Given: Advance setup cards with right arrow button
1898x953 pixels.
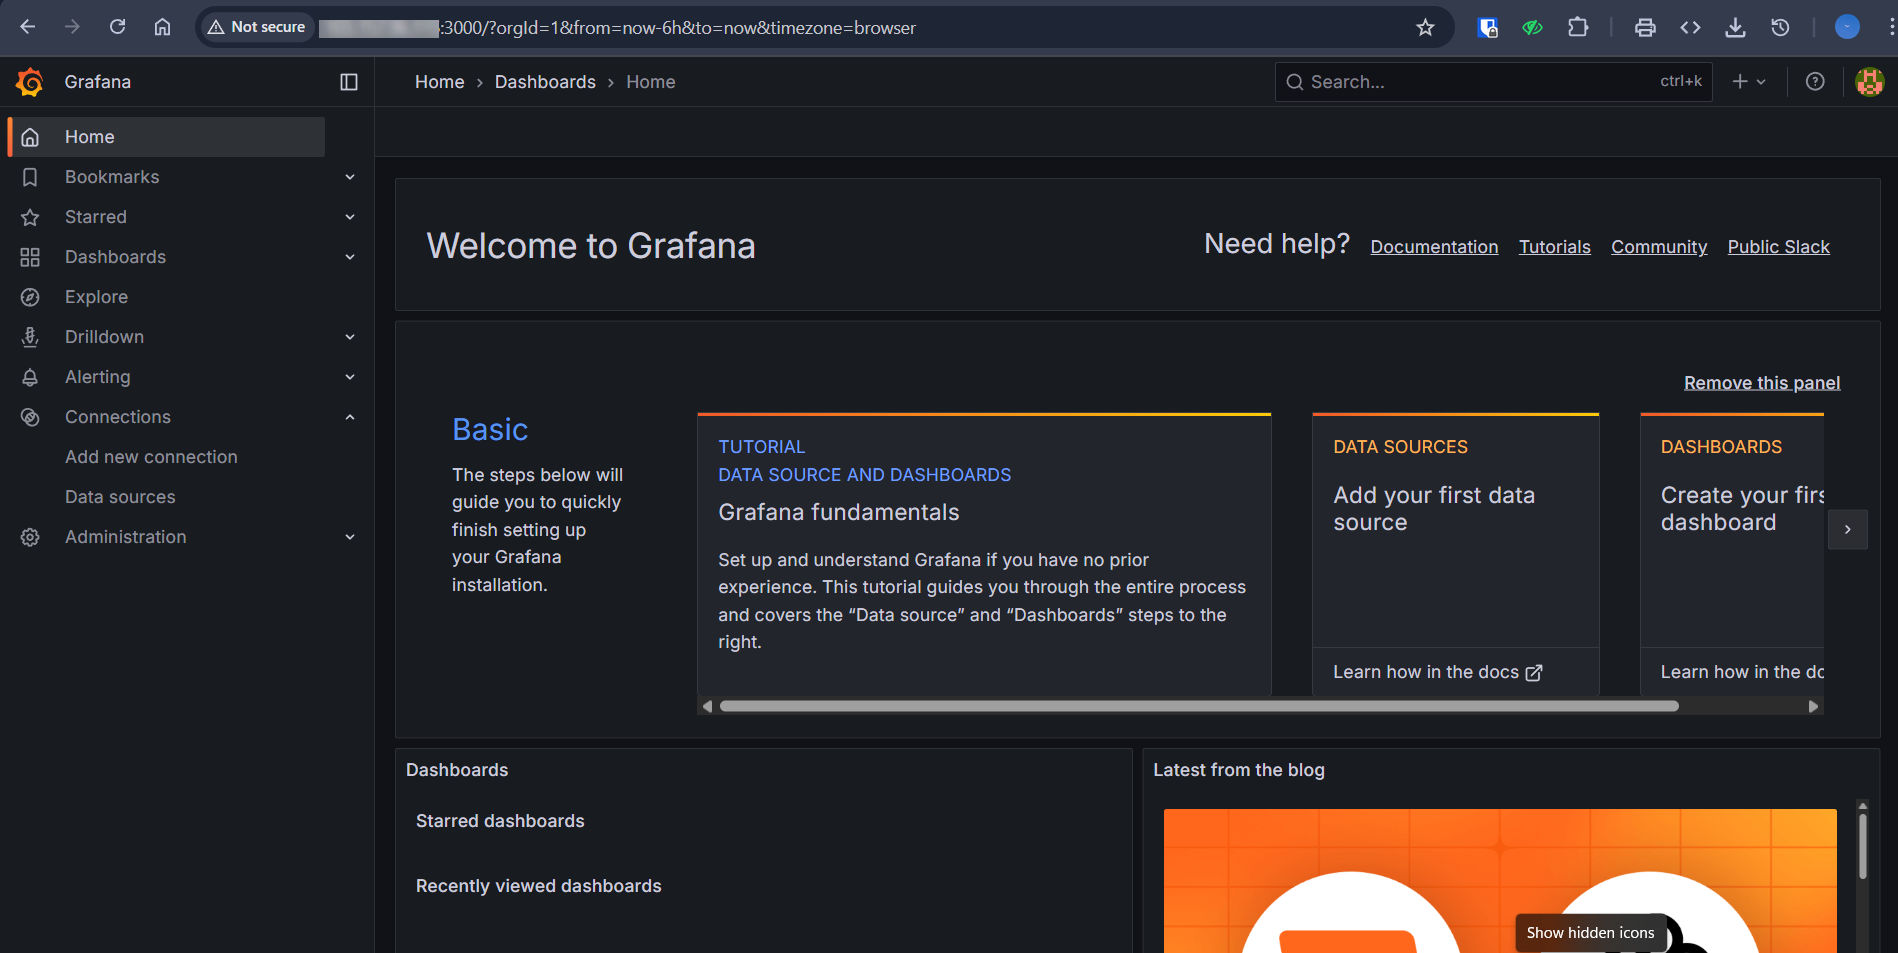Looking at the screenshot, I should (x=1847, y=529).
